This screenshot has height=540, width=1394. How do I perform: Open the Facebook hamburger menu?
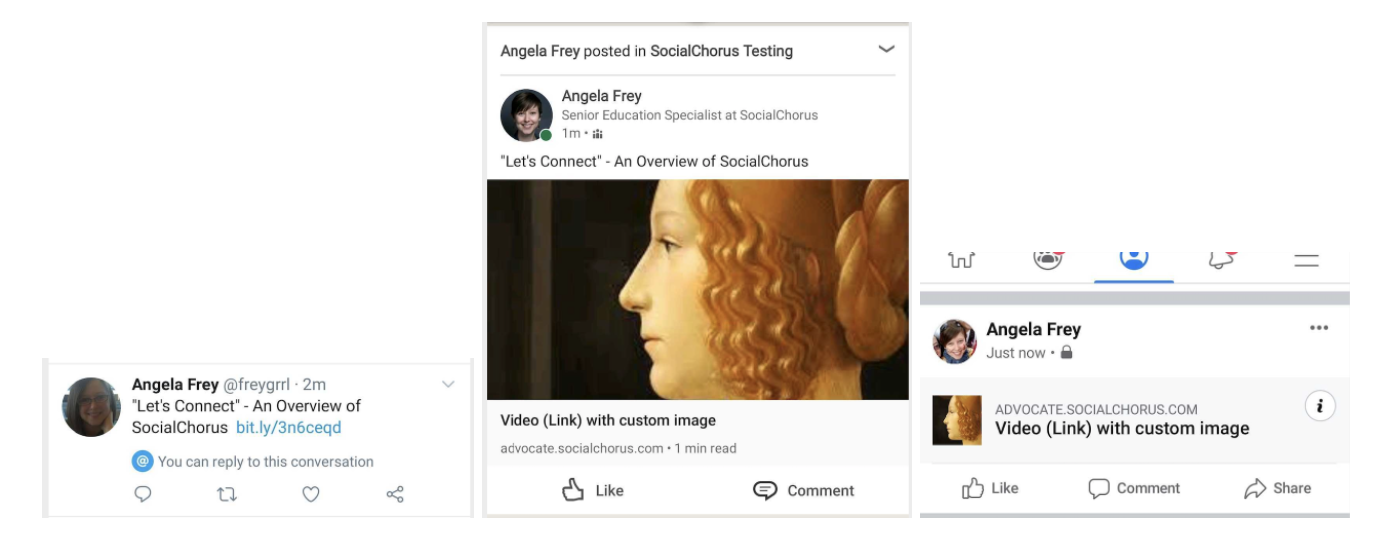[1306, 260]
